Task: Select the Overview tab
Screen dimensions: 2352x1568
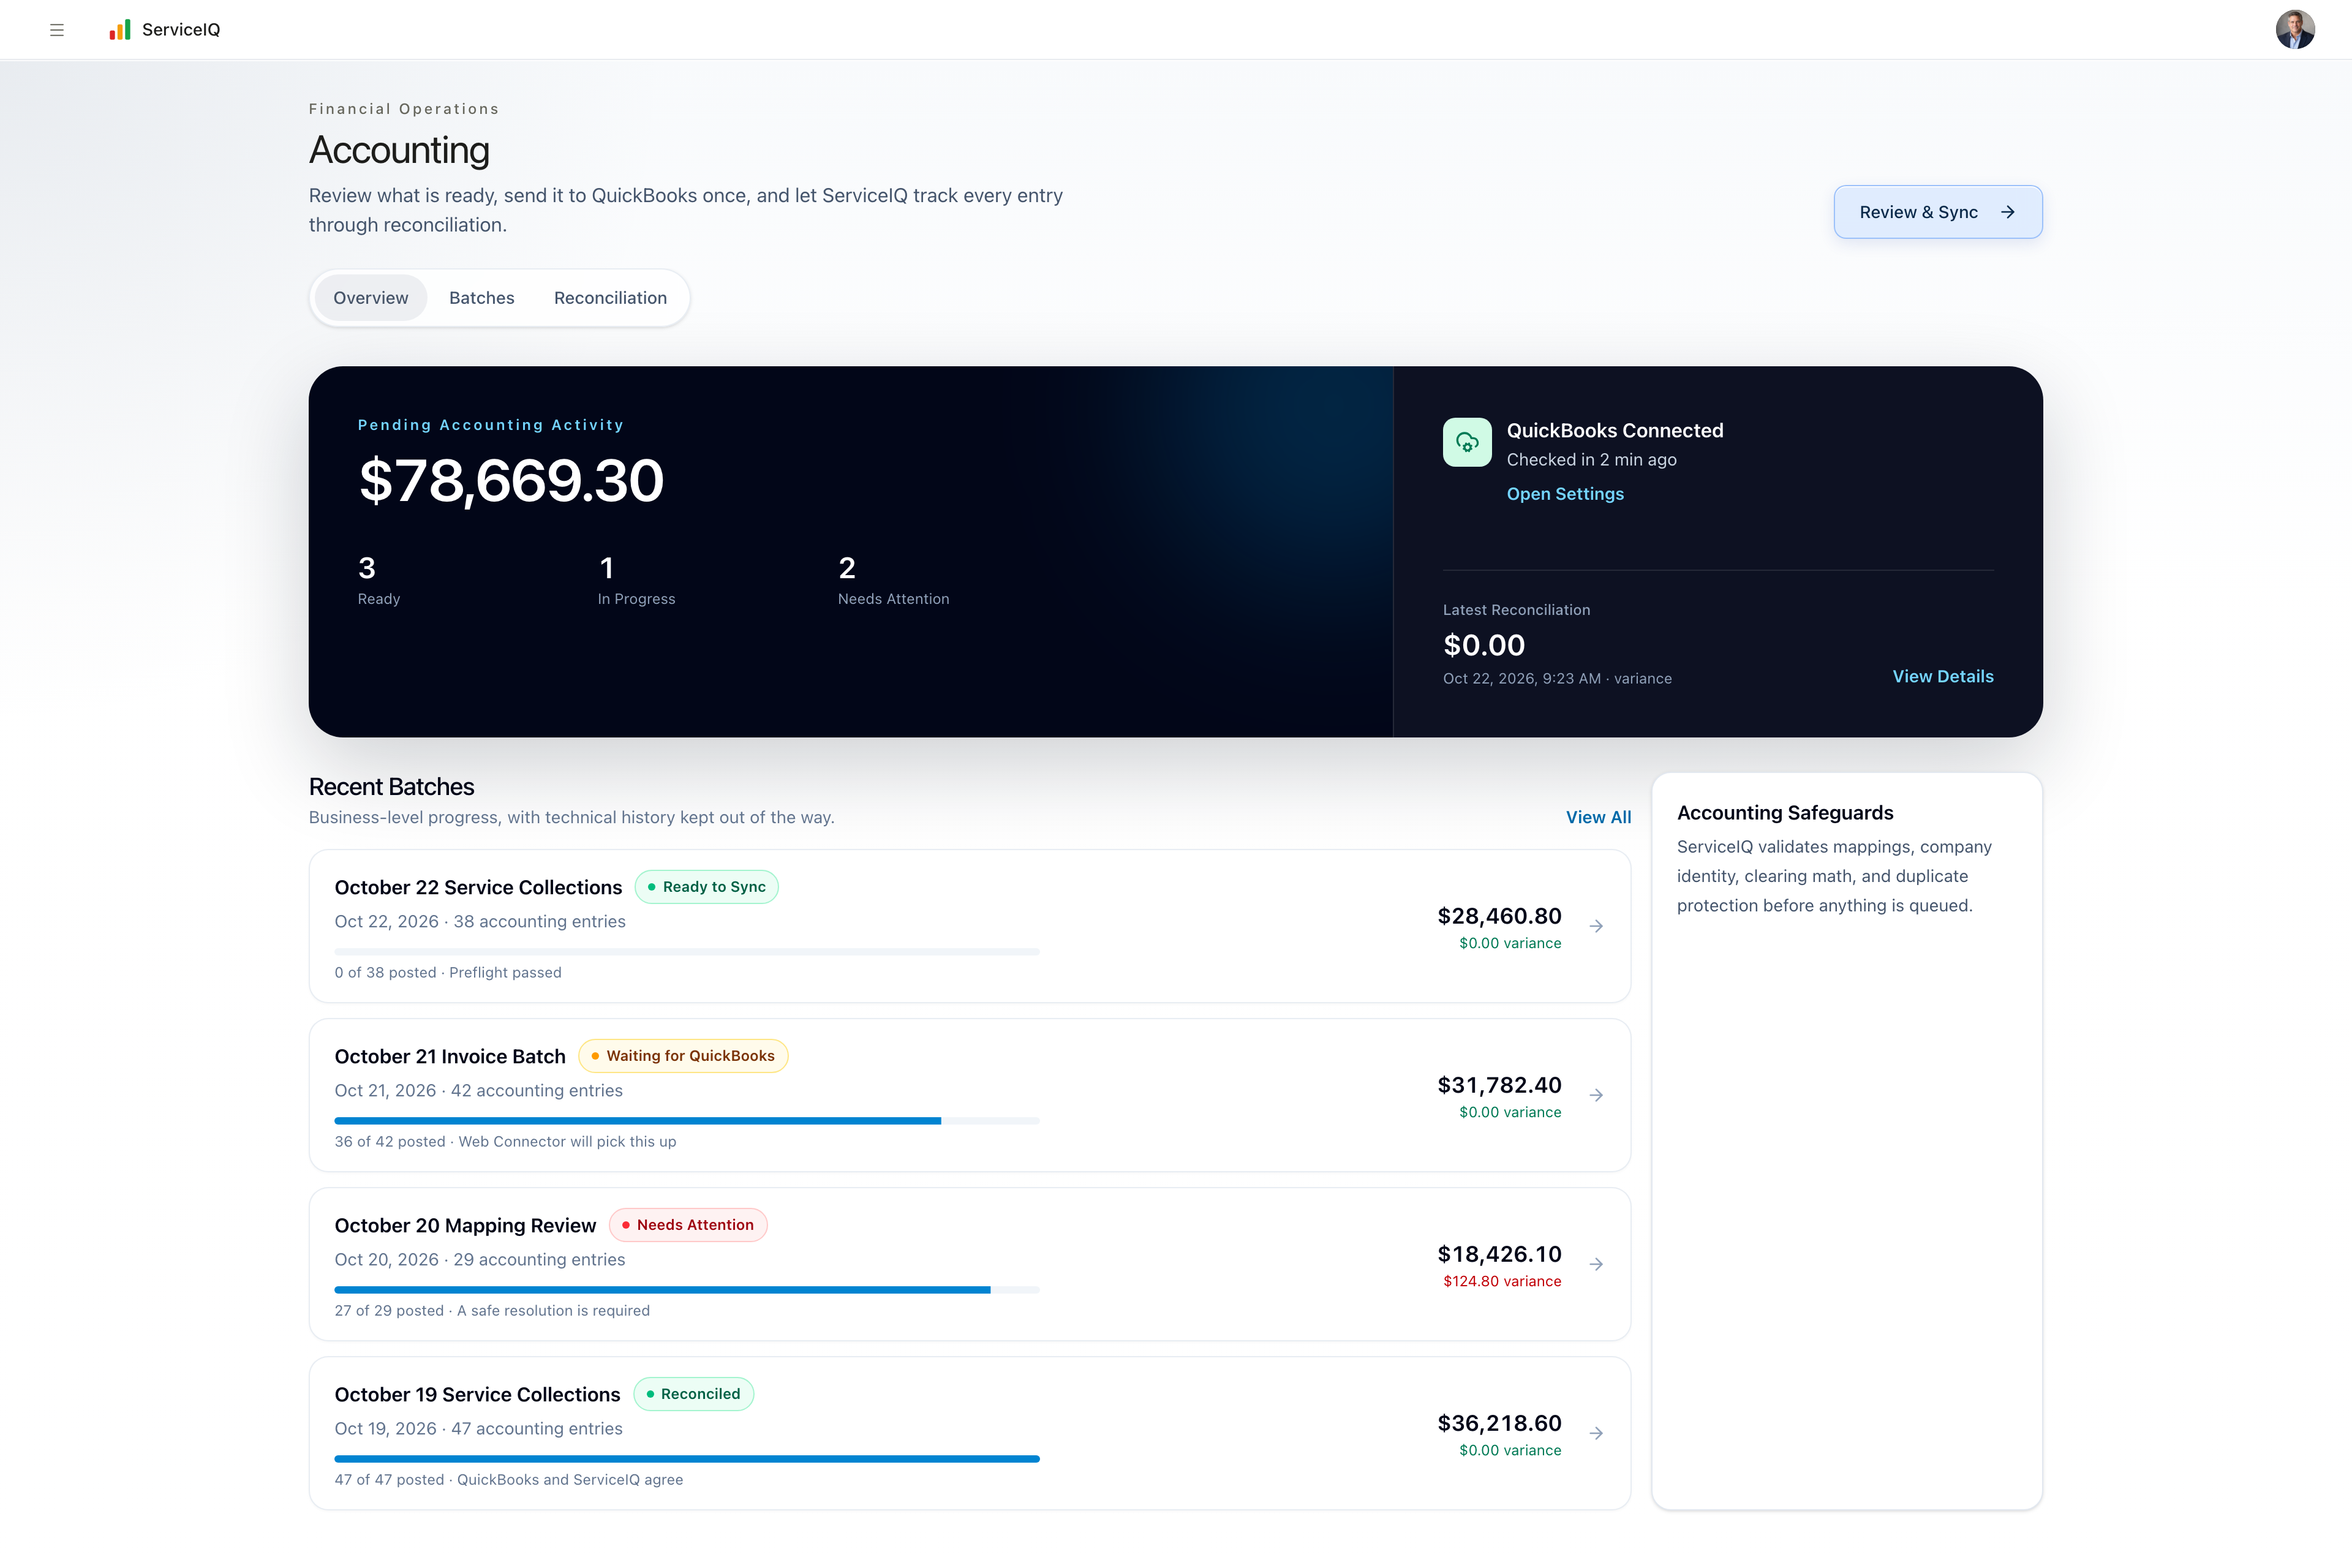Action: click(x=371, y=298)
